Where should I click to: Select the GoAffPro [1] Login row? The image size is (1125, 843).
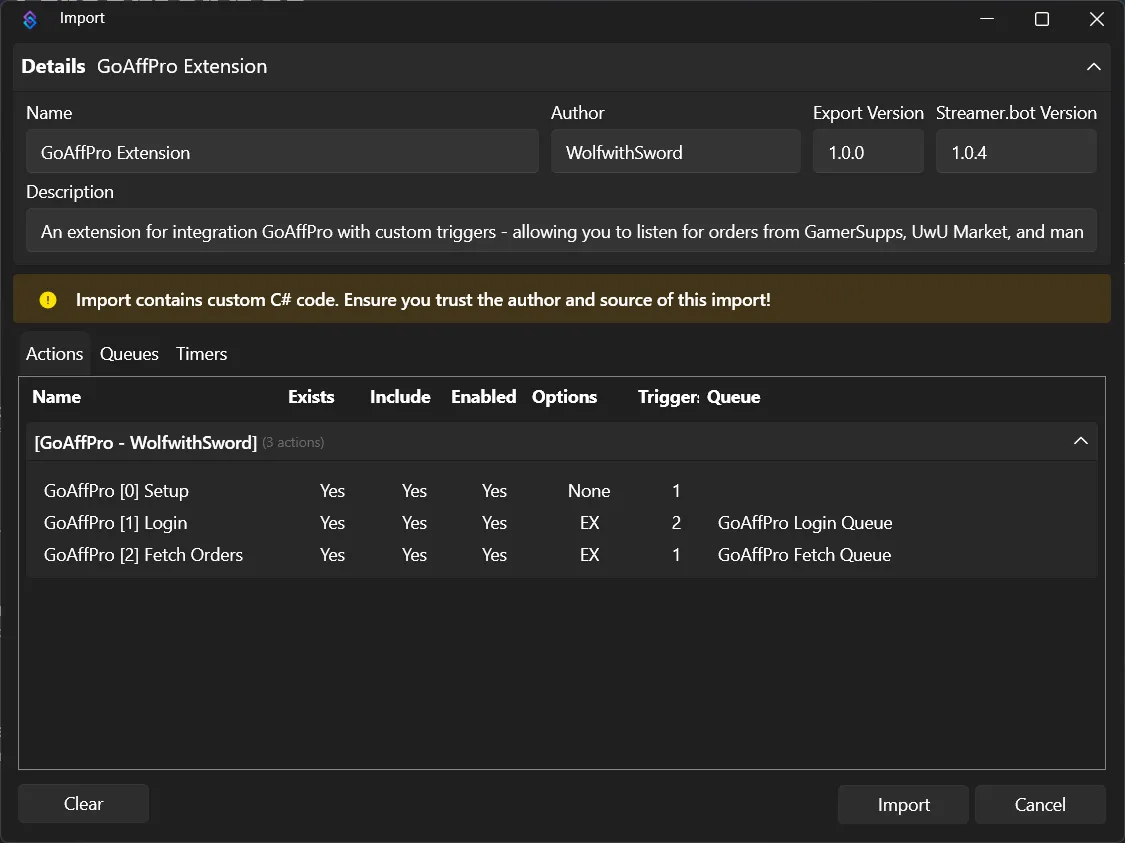(562, 523)
